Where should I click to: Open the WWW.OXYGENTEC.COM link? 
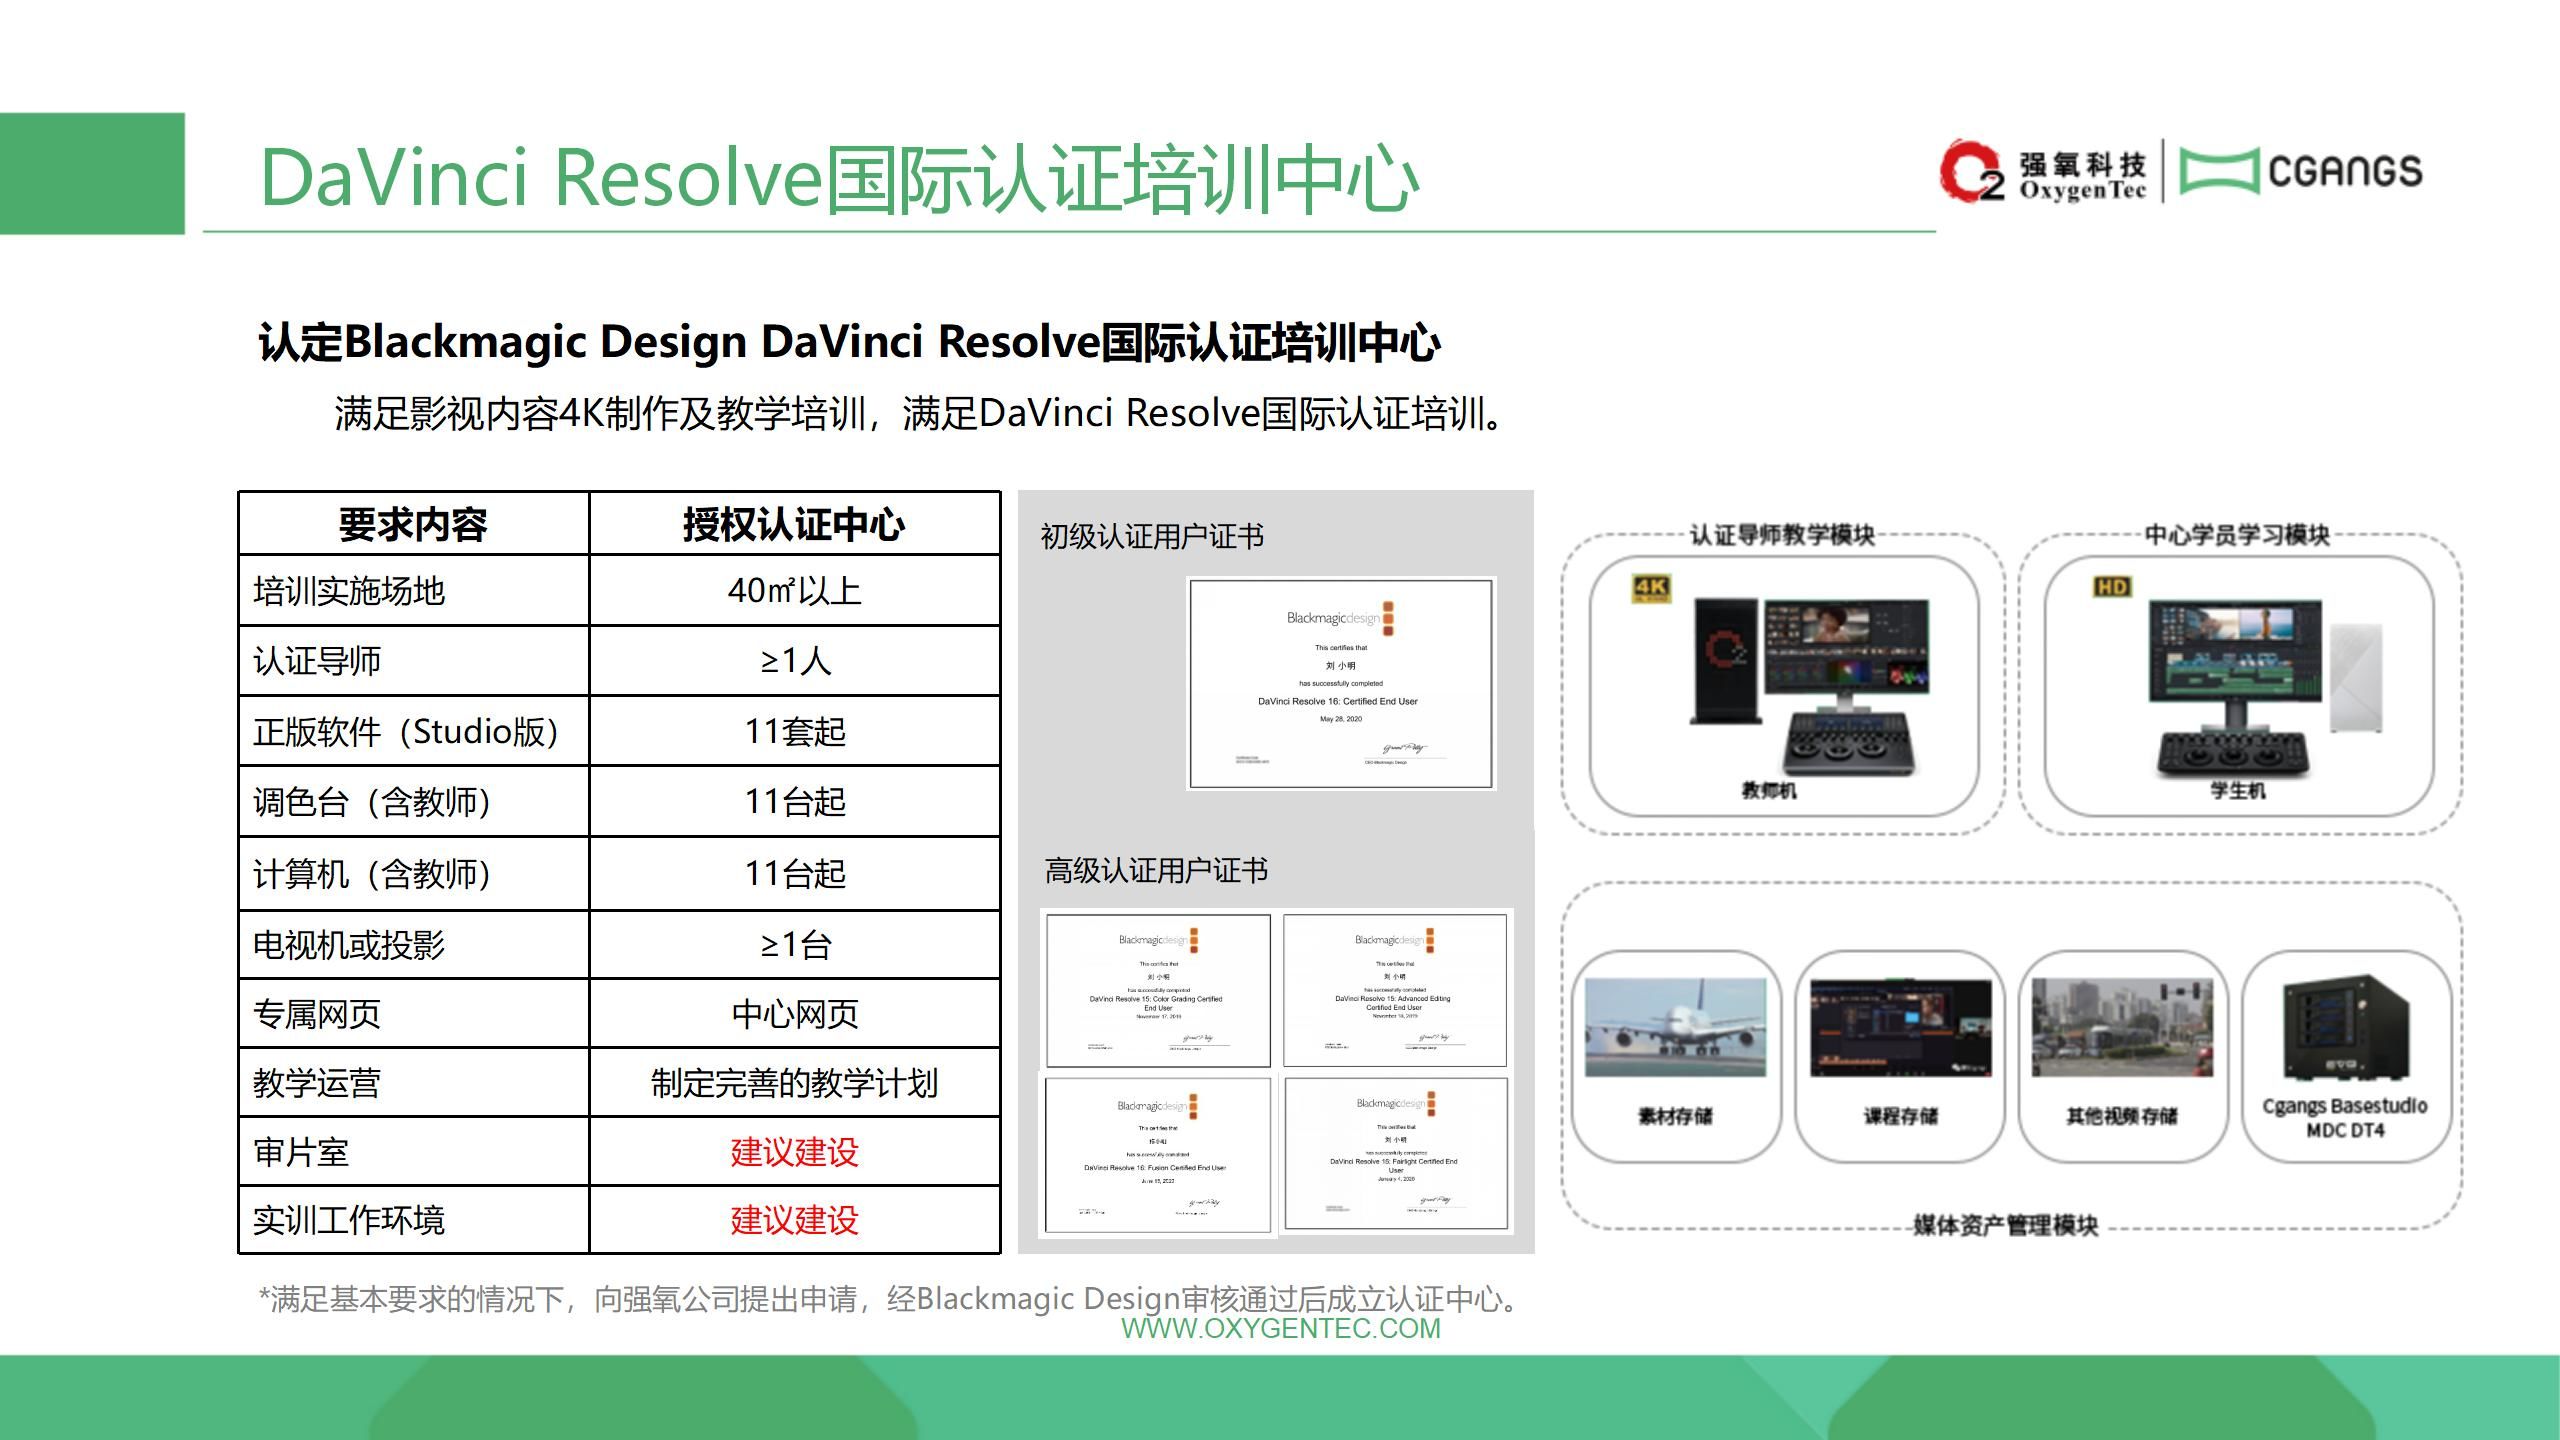pyautogui.click(x=1280, y=1328)
